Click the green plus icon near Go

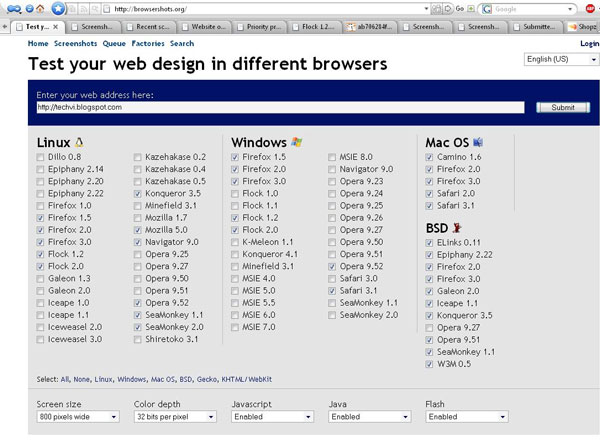[x=471, y=8]
